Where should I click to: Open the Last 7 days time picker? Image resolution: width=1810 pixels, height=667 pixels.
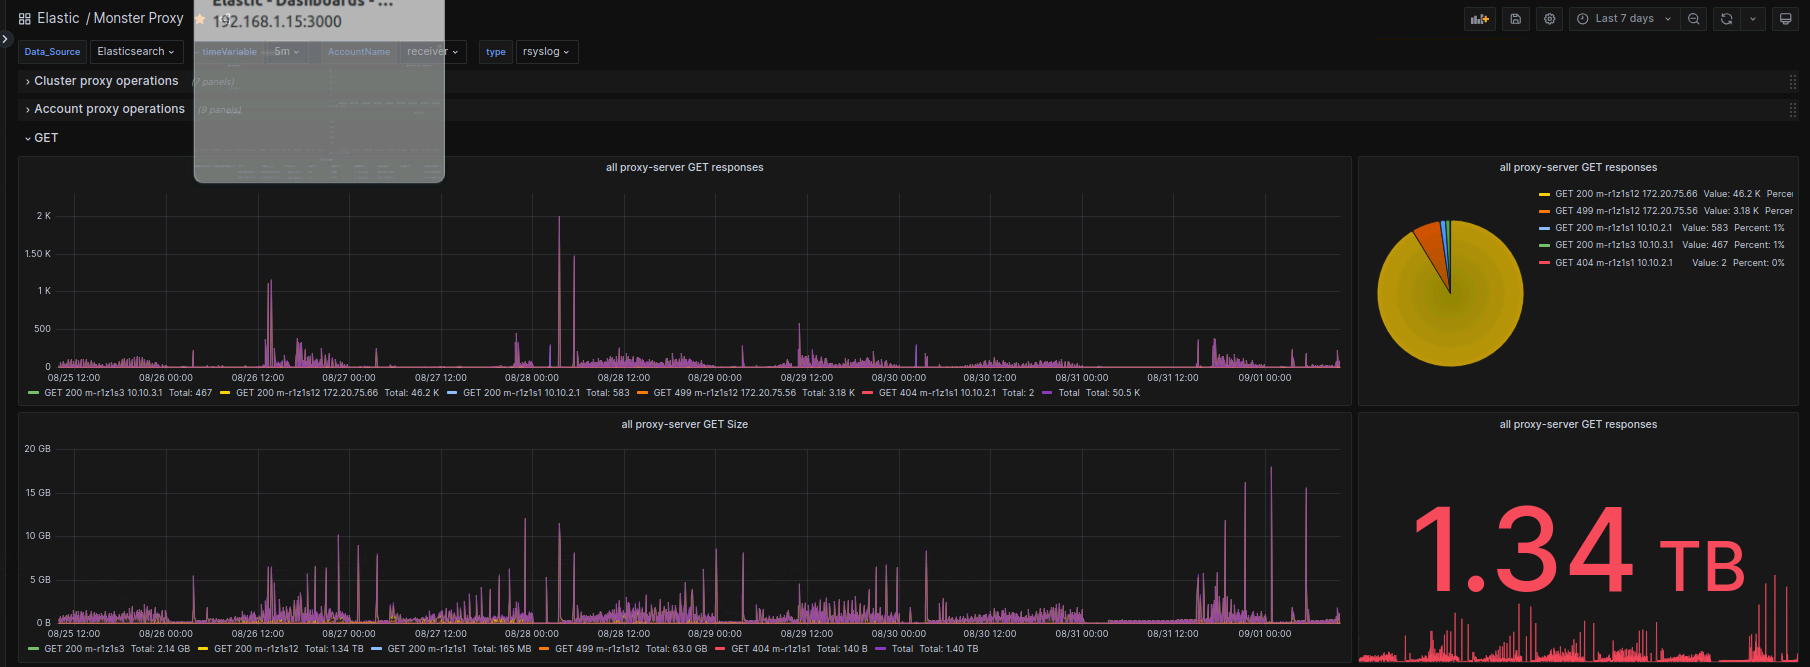tap(1624, 19)
